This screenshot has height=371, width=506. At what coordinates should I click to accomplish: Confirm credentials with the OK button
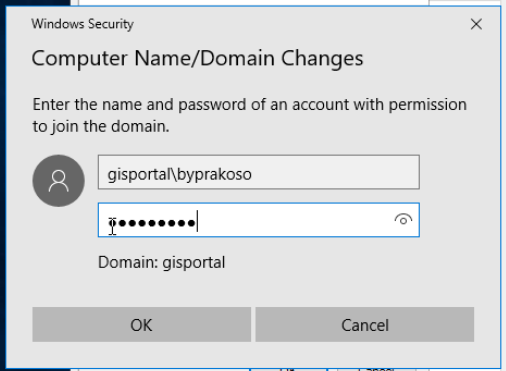pos(141,325)
